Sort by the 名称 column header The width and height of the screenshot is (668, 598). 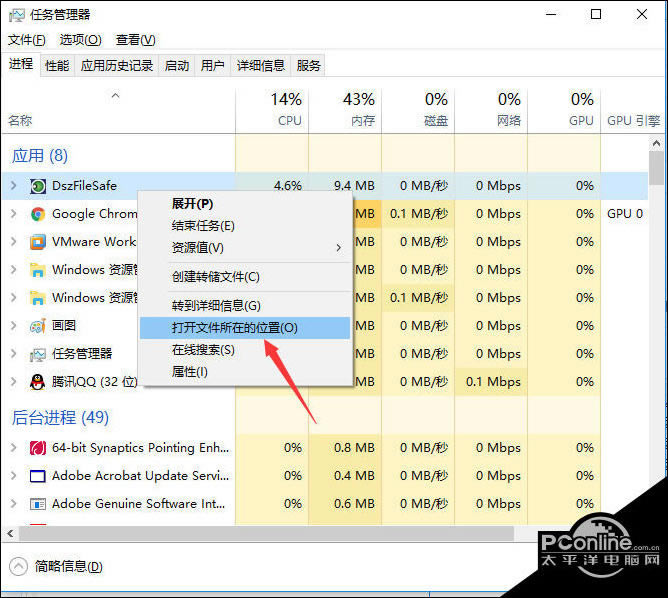tap(118, 110)
